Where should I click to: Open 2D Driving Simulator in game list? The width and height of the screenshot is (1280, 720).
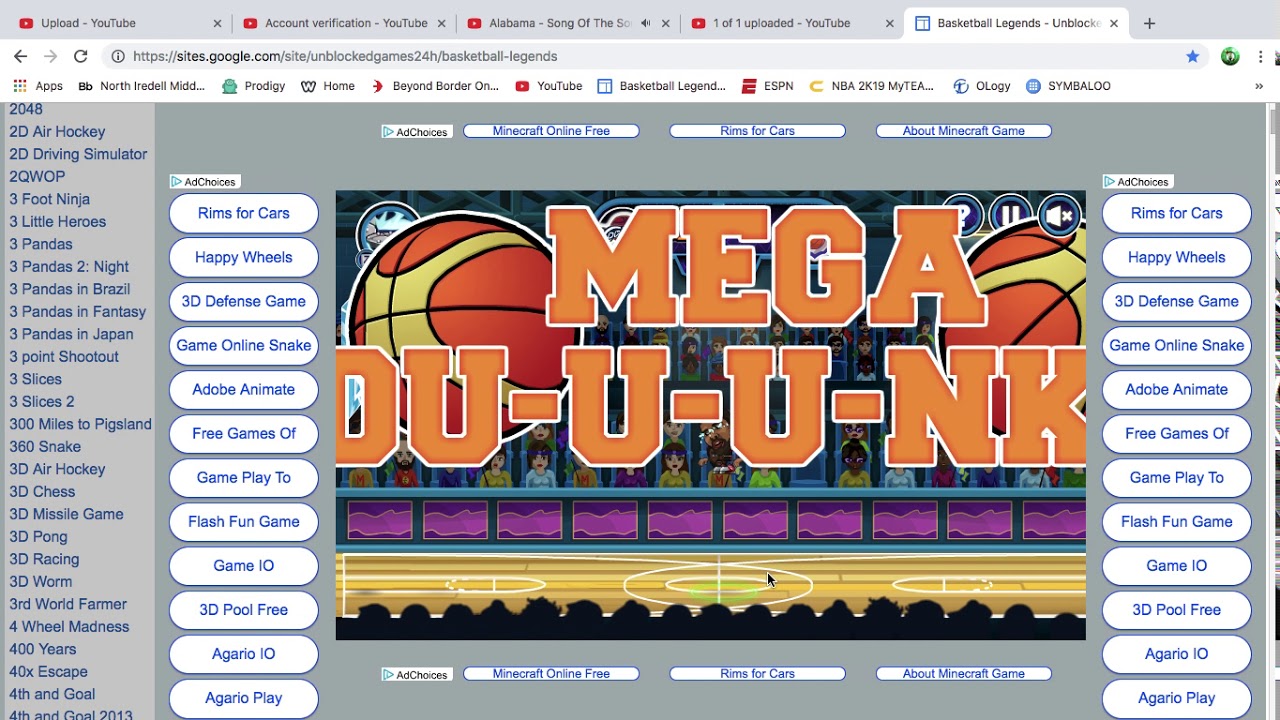click(78, 154)
